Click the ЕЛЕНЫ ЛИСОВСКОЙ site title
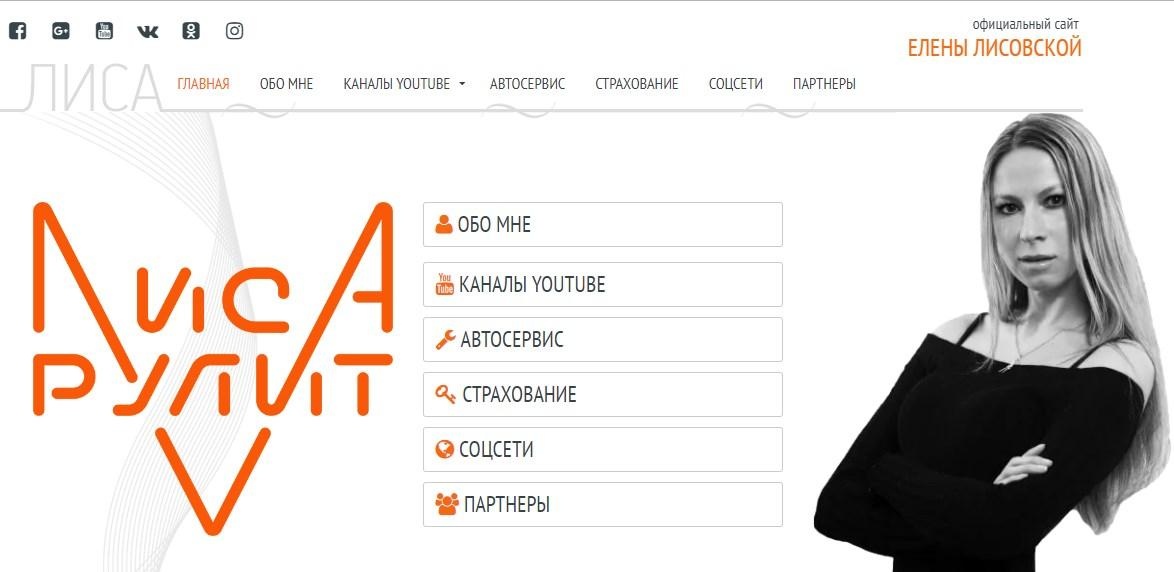Screen dimensions: 1174x572 tap(994, 49)
